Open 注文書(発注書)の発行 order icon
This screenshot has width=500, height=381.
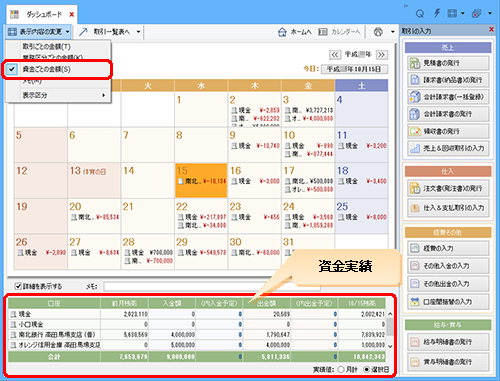(x=415, y=188)
